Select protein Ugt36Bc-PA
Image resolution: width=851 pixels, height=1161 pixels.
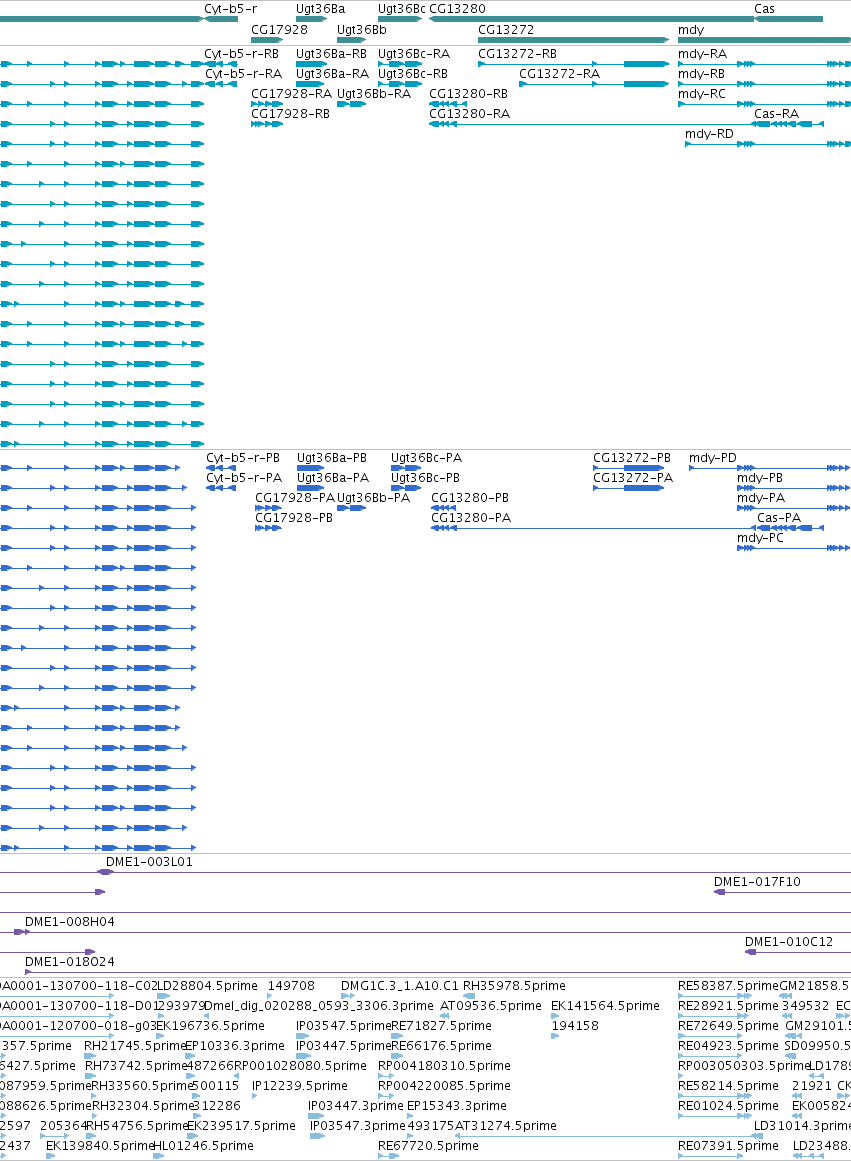point(426,458)
